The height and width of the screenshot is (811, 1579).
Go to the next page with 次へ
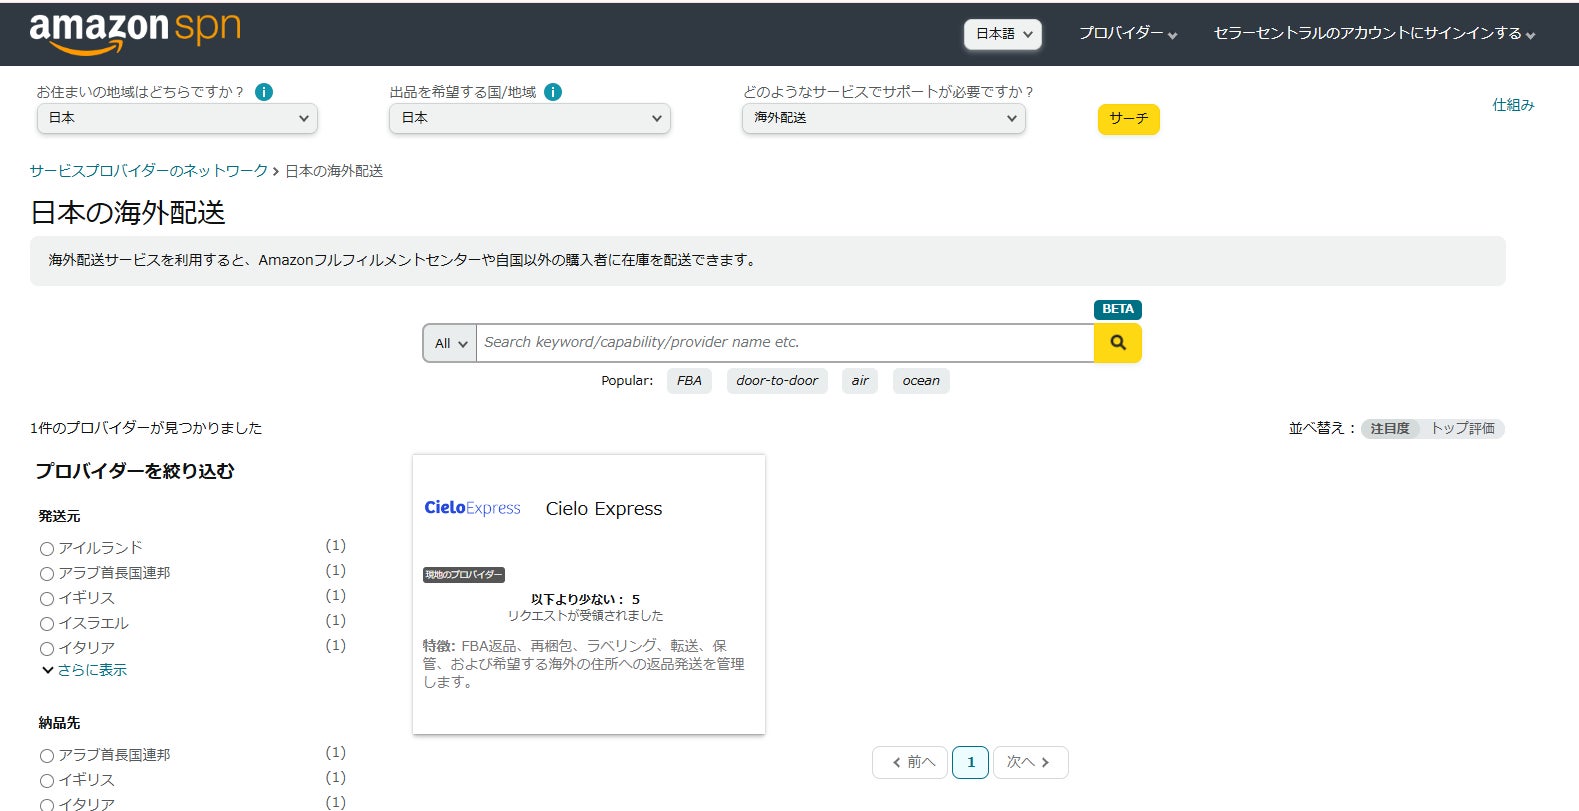pyautogui.click(x=1030, y=762)
